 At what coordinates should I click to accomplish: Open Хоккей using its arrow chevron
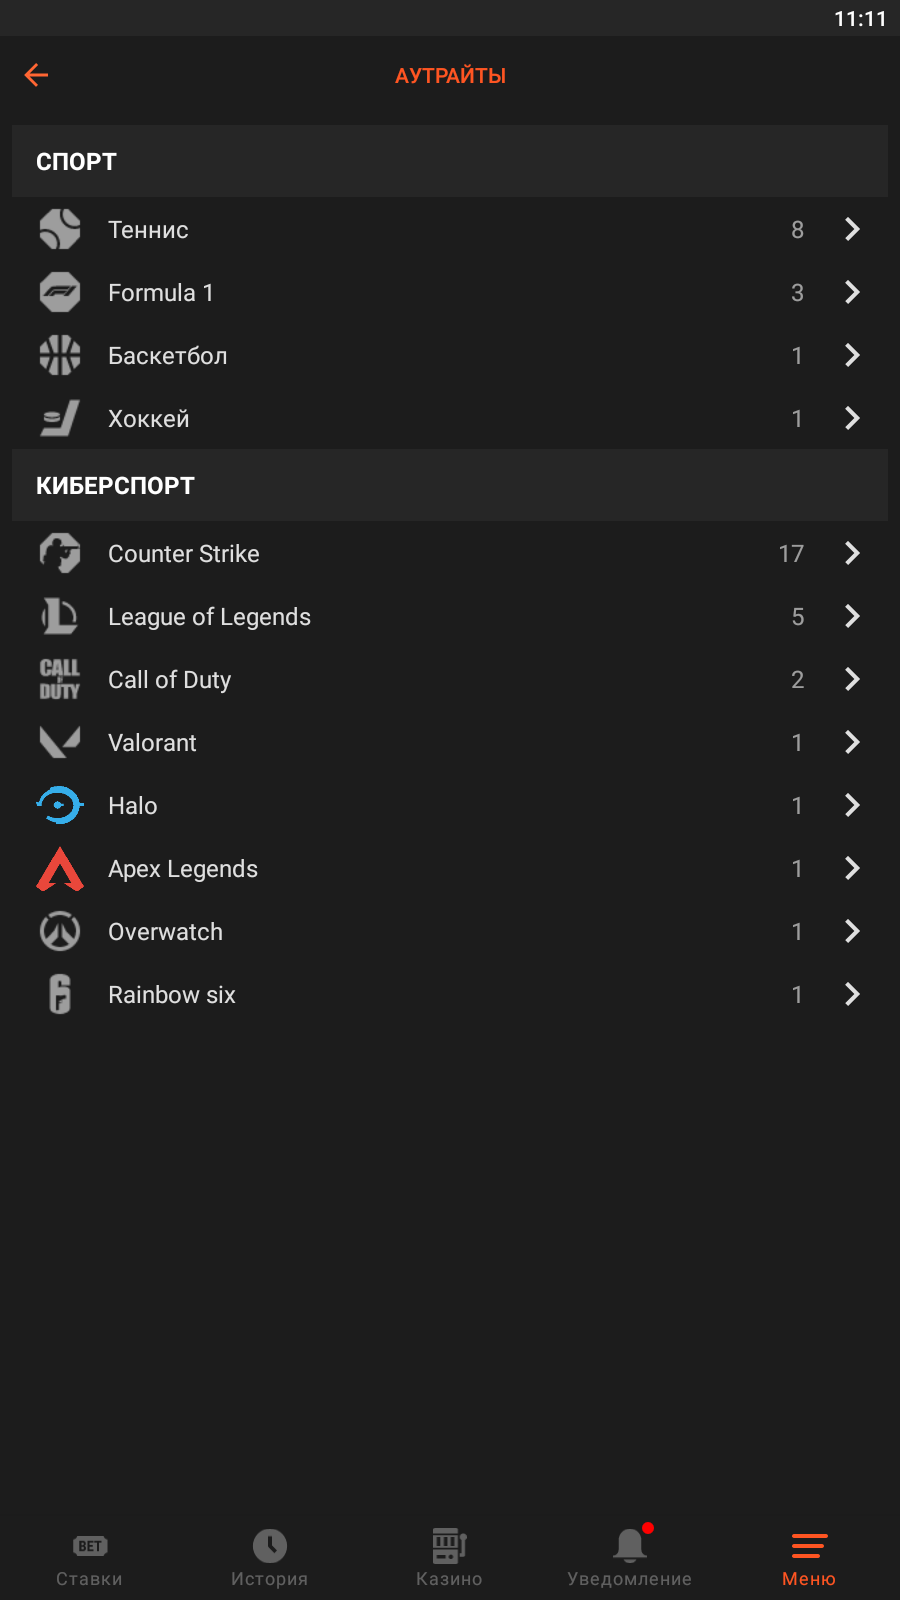tap(852, 418)
